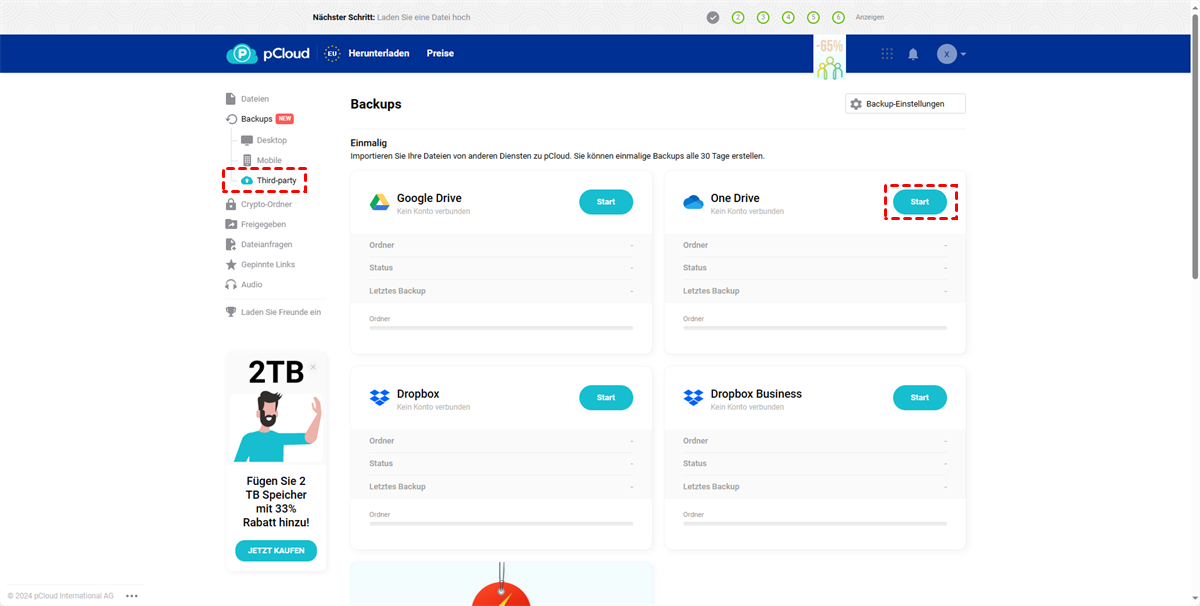Image resolution: width=1200 pixels, height=606 pixels.
Task: Select onboarding step 6 circle
Action: (838, 17)
